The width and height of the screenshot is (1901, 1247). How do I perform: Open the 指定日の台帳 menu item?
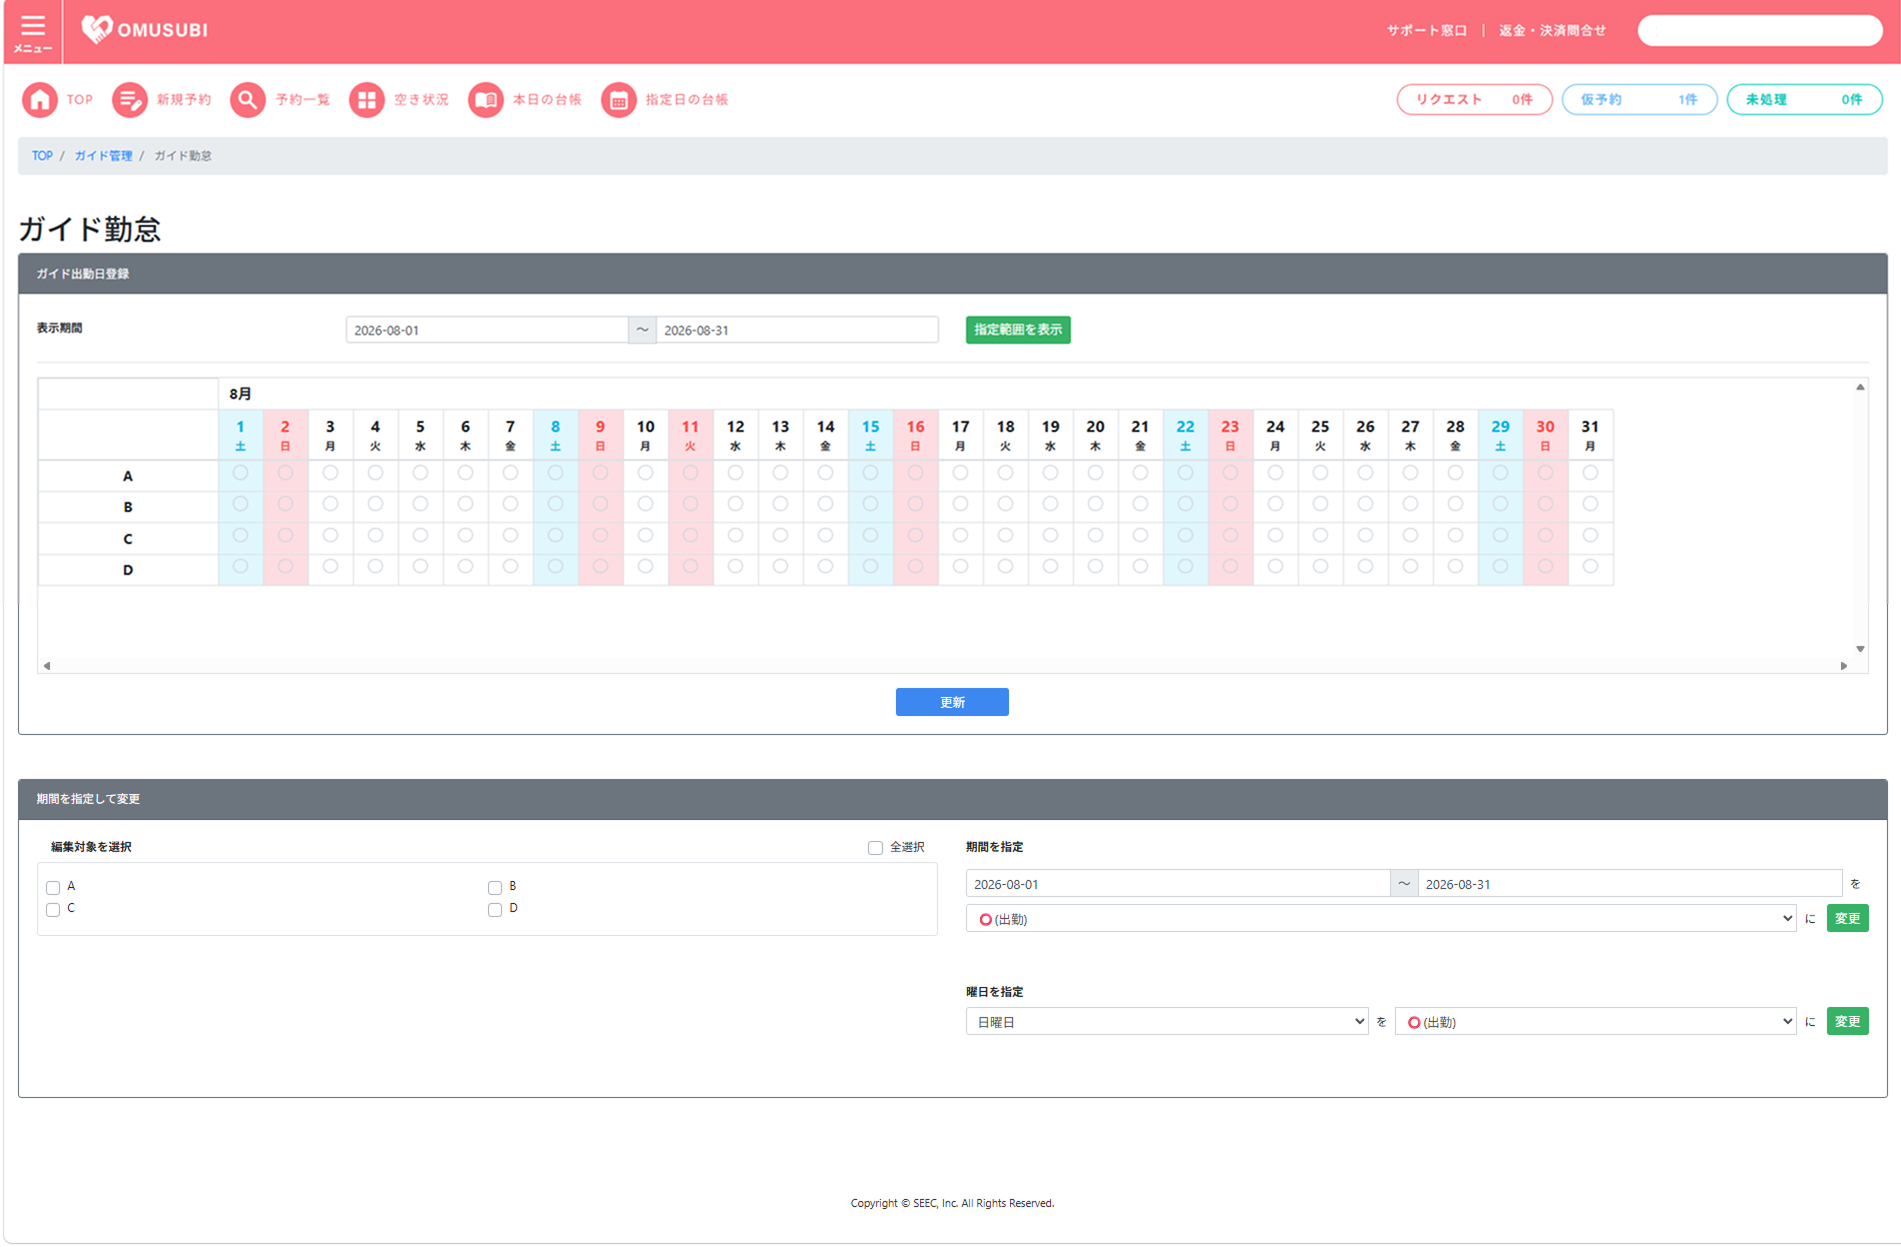click(x=687, y=100)
